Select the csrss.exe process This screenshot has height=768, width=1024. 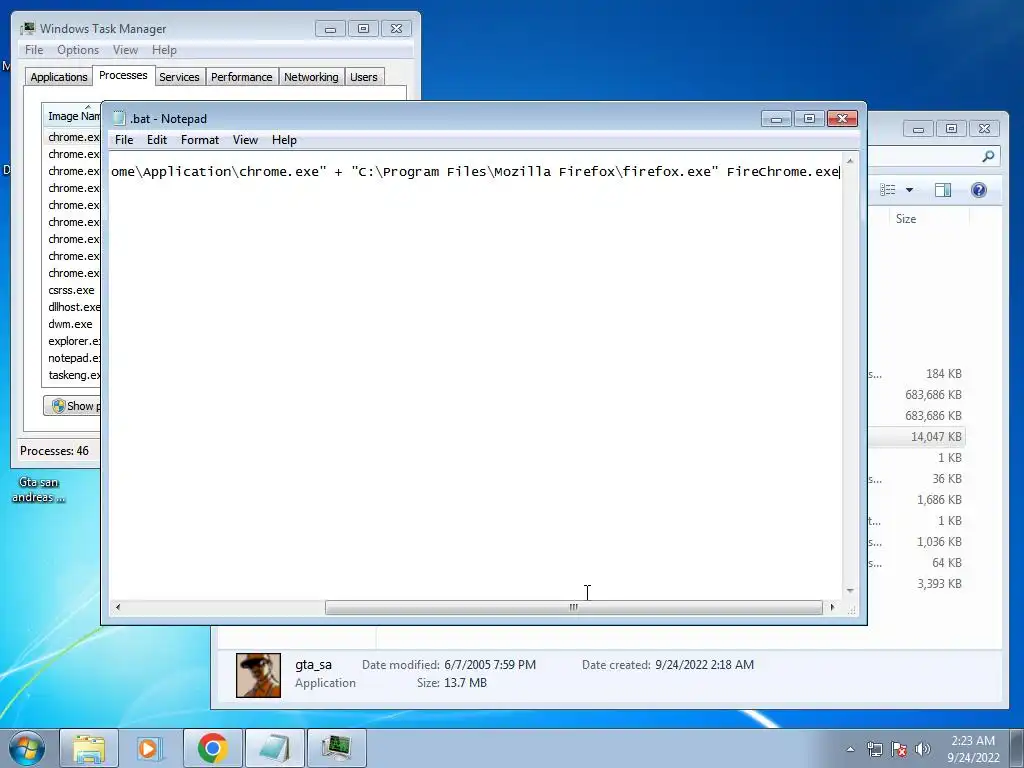[x=71, y=290]
